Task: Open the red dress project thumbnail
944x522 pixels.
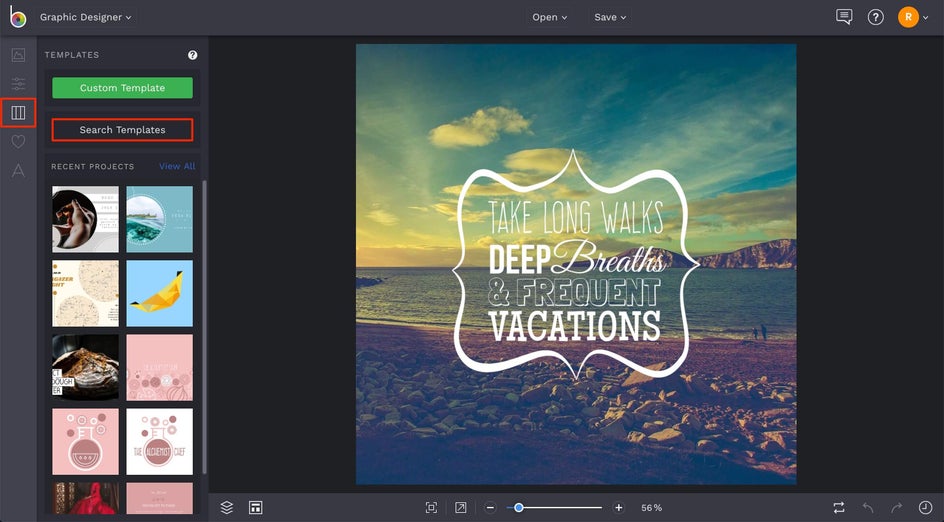Action: (85, 499)
